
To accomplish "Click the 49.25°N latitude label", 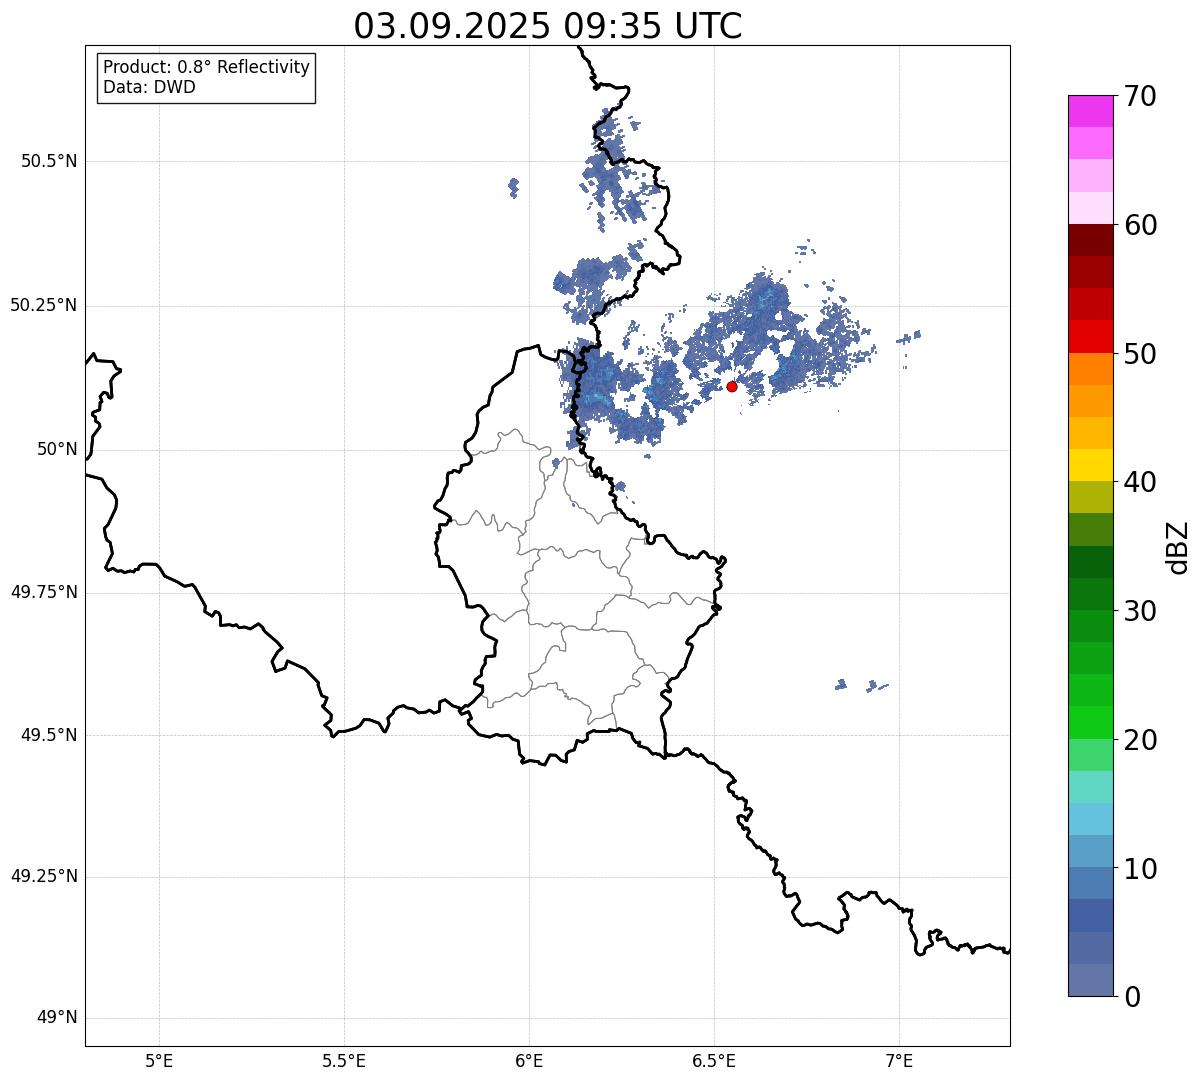I will [x=44, y=876].
